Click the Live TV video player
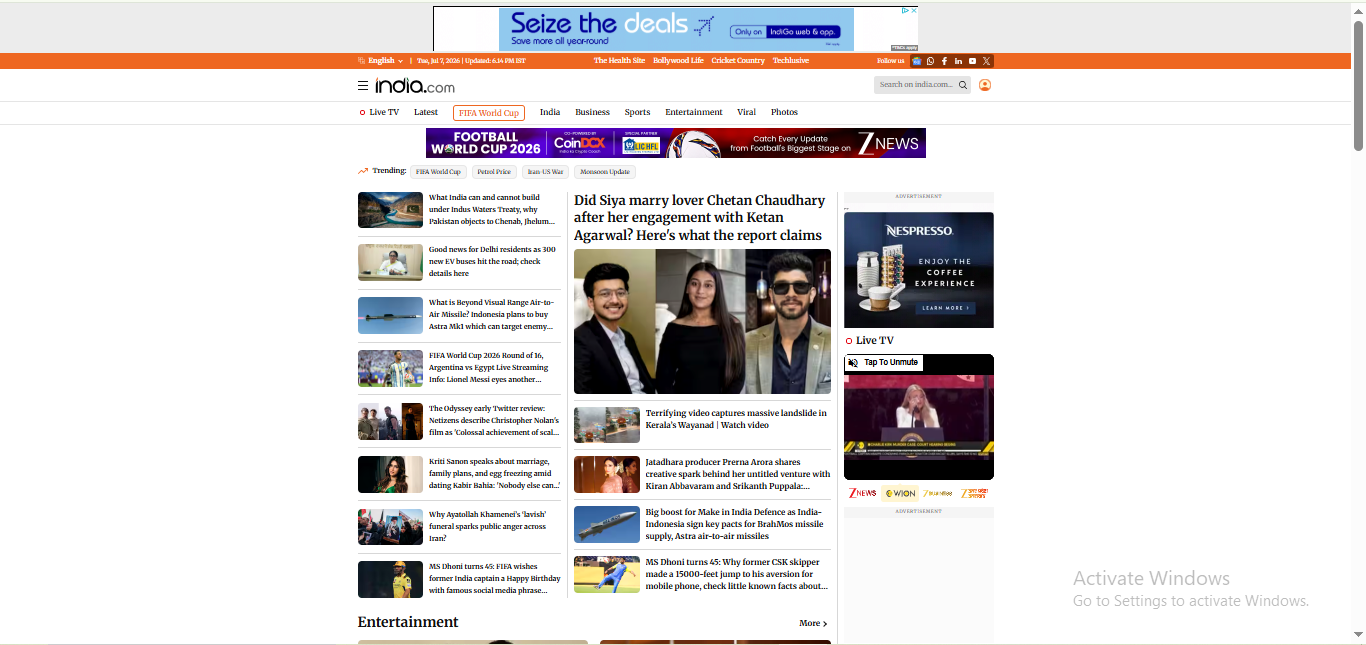This screenshot has width=1366, height=645. click(919, 417)
